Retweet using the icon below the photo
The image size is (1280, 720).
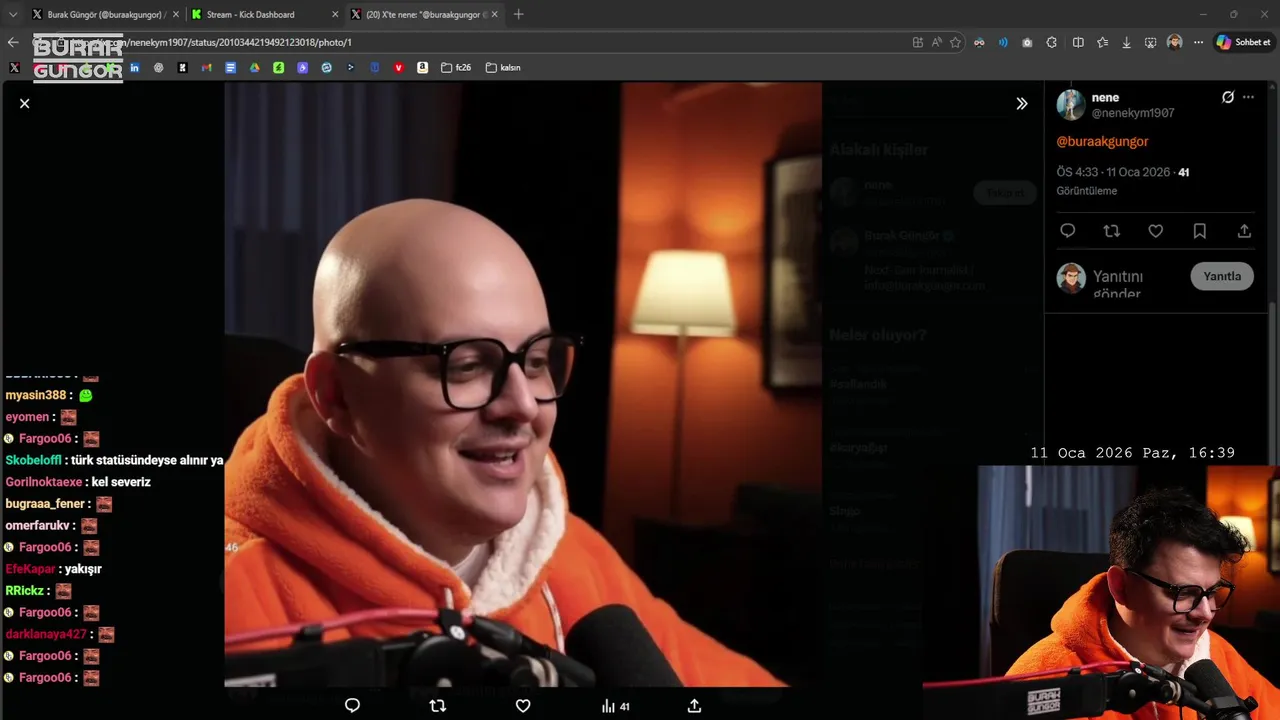point(437,706)
